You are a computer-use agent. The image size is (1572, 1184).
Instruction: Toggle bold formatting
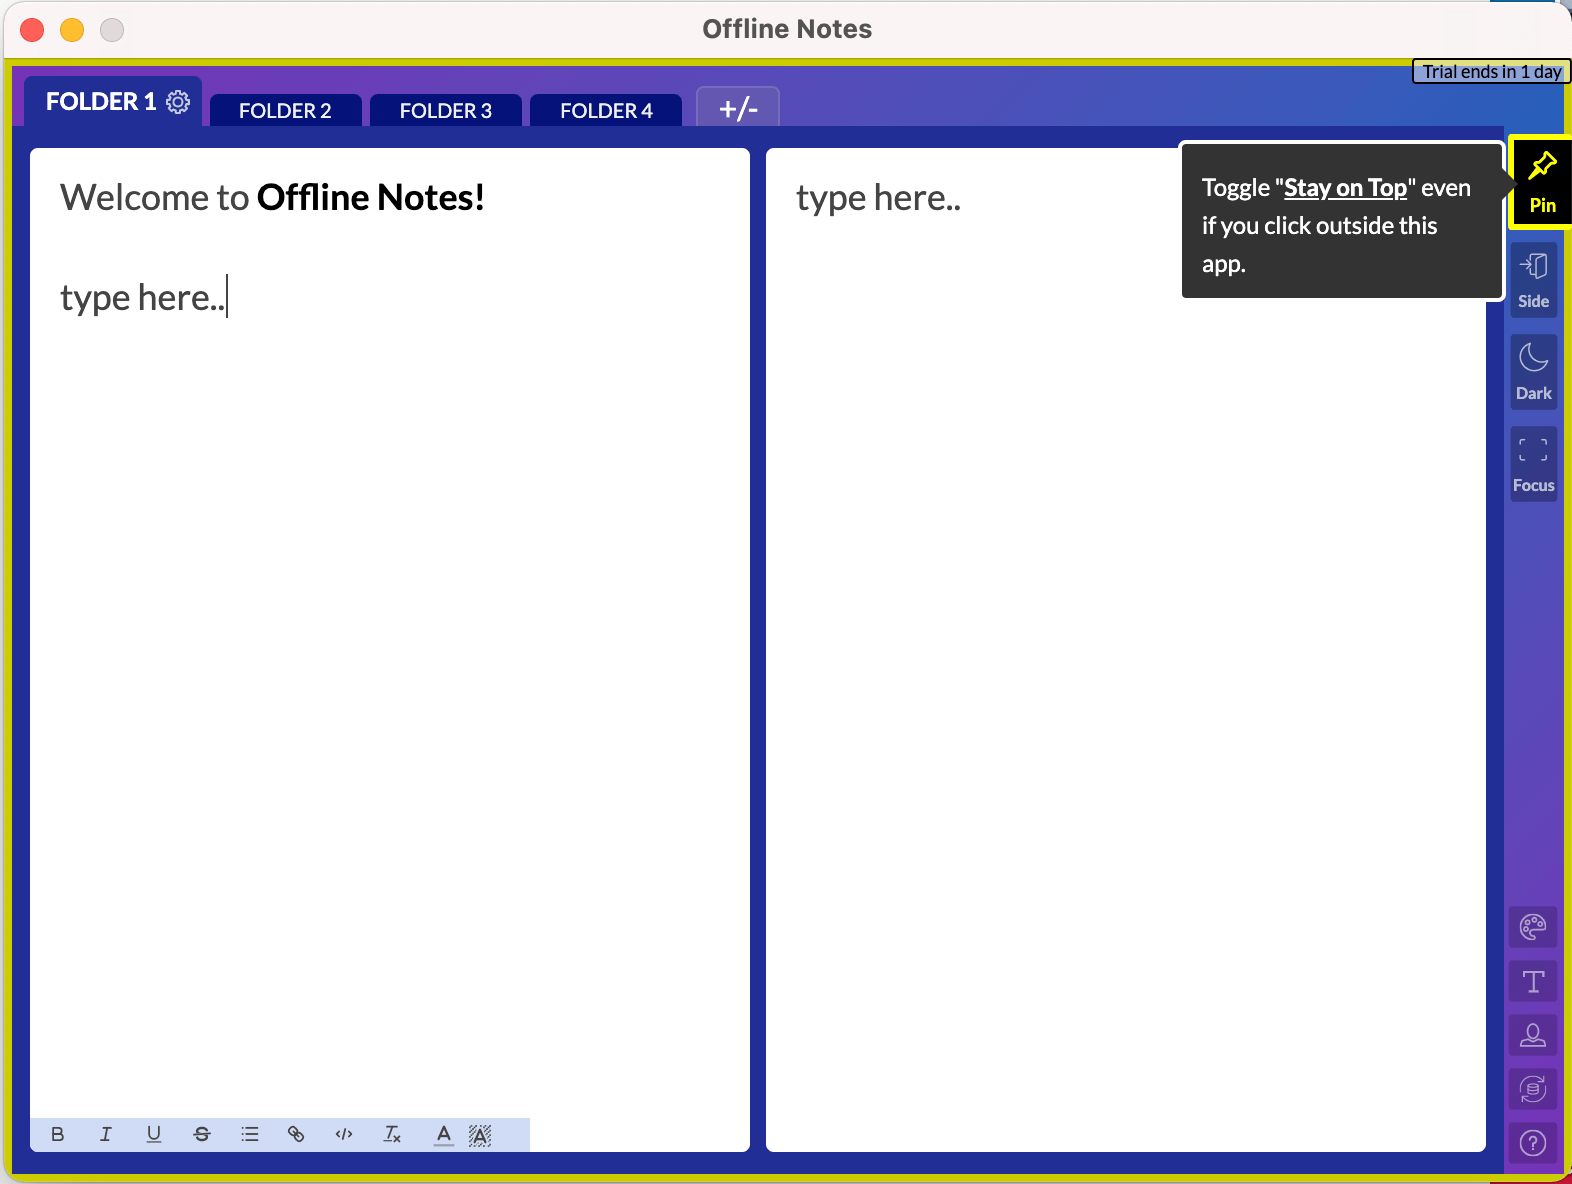click(x=58, y=1134)
